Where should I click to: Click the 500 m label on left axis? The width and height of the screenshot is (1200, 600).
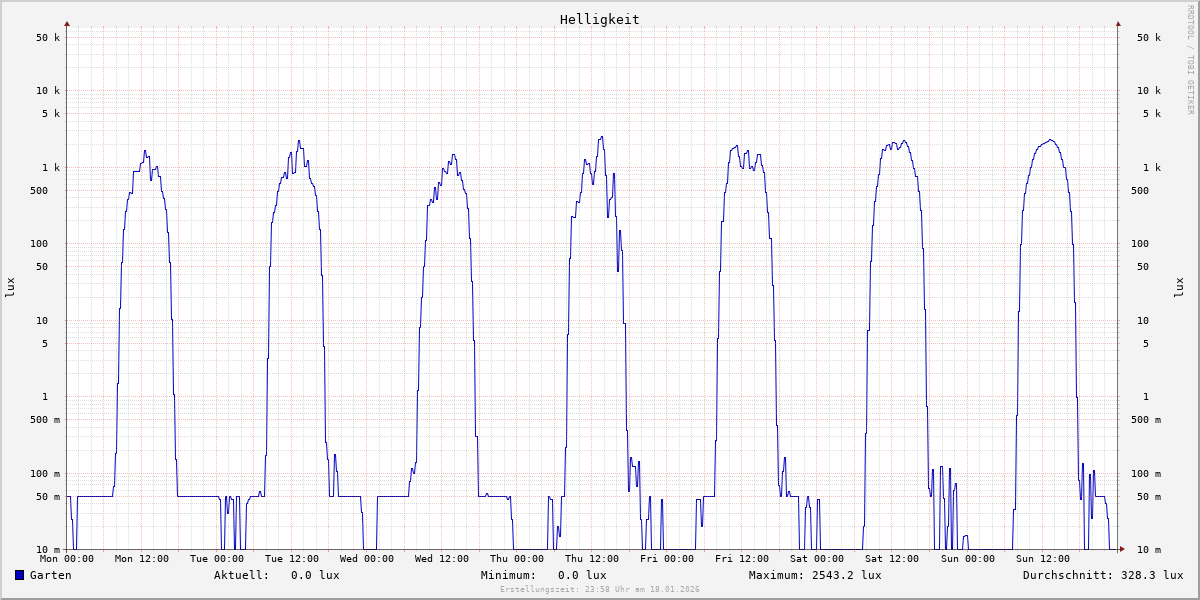pyautogui.click(x=45, y=420)
